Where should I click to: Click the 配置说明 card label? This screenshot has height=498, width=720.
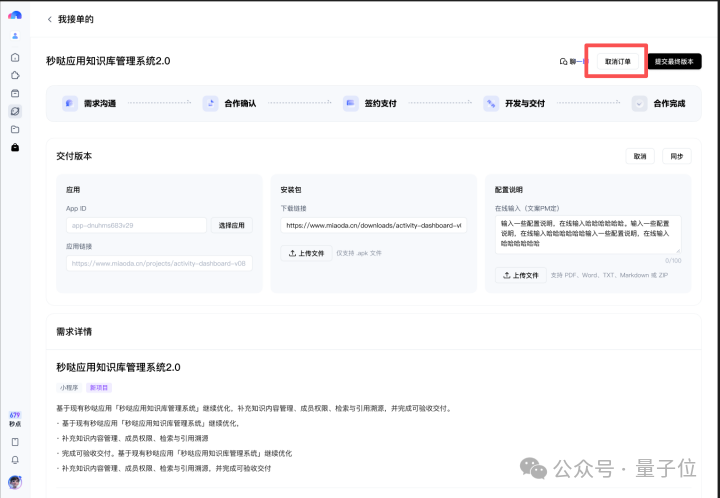(x=509, y=190)
